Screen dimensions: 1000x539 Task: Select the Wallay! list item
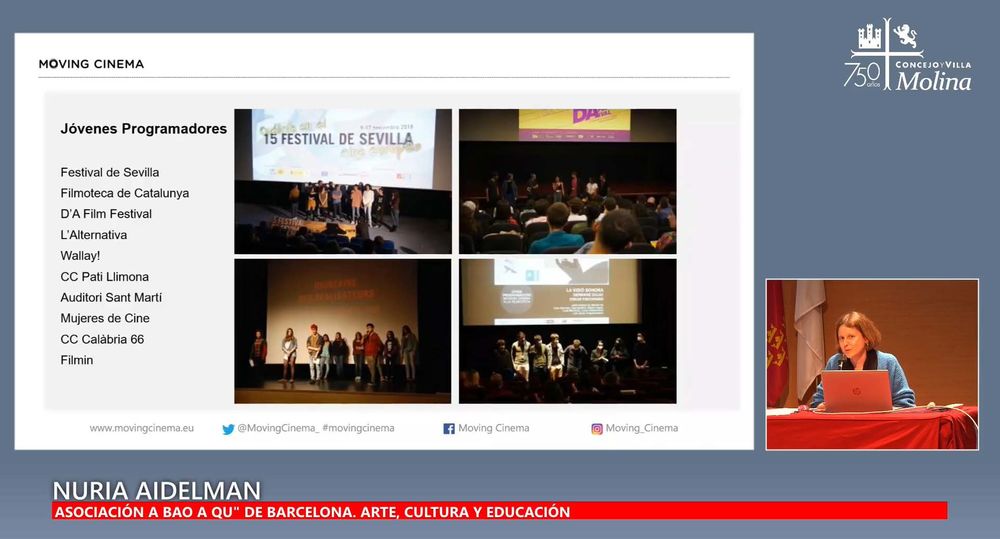80,256
